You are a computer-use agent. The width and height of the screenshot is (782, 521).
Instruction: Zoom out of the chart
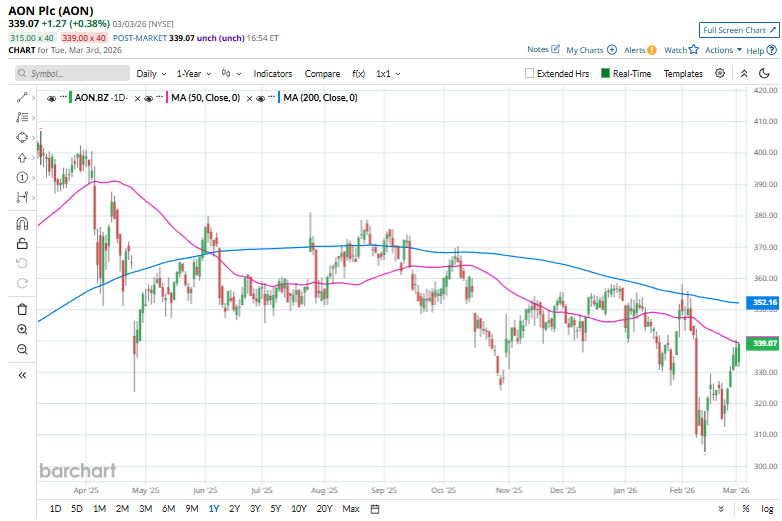[x=22, y=349]
